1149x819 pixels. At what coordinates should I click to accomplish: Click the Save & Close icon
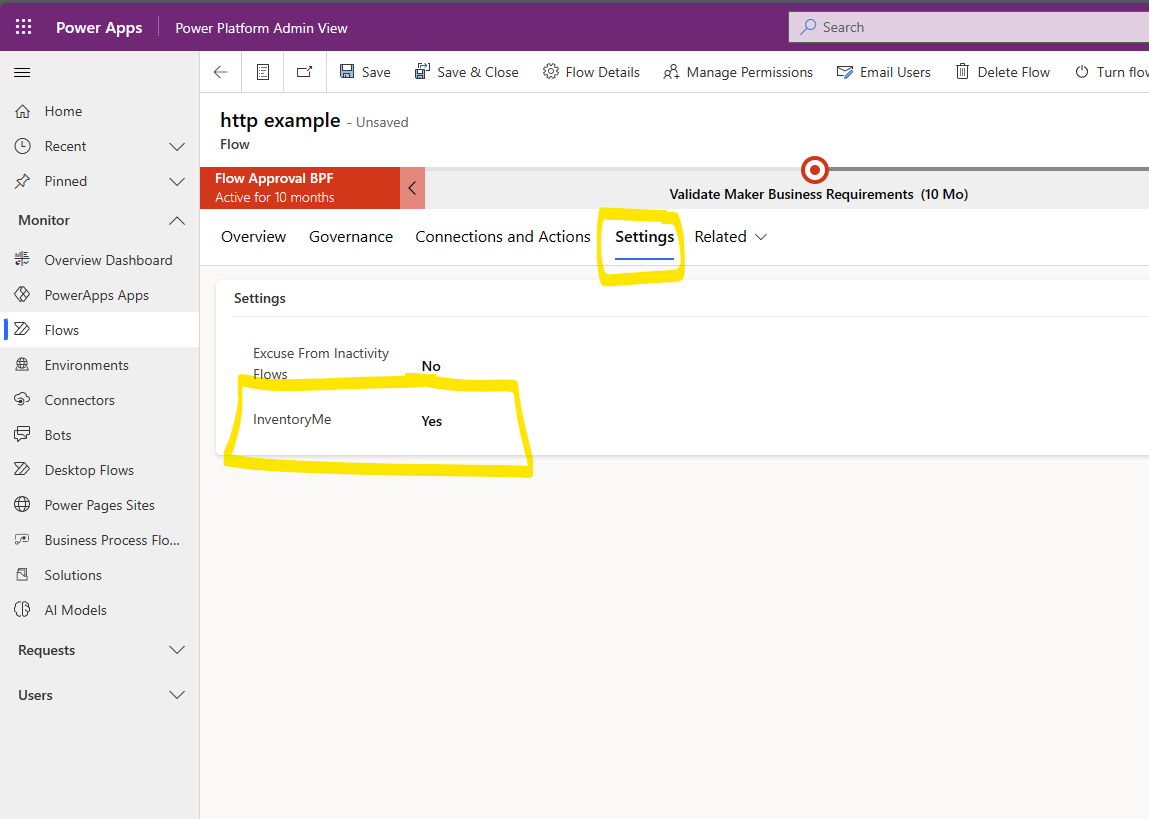tap(422, 71)
